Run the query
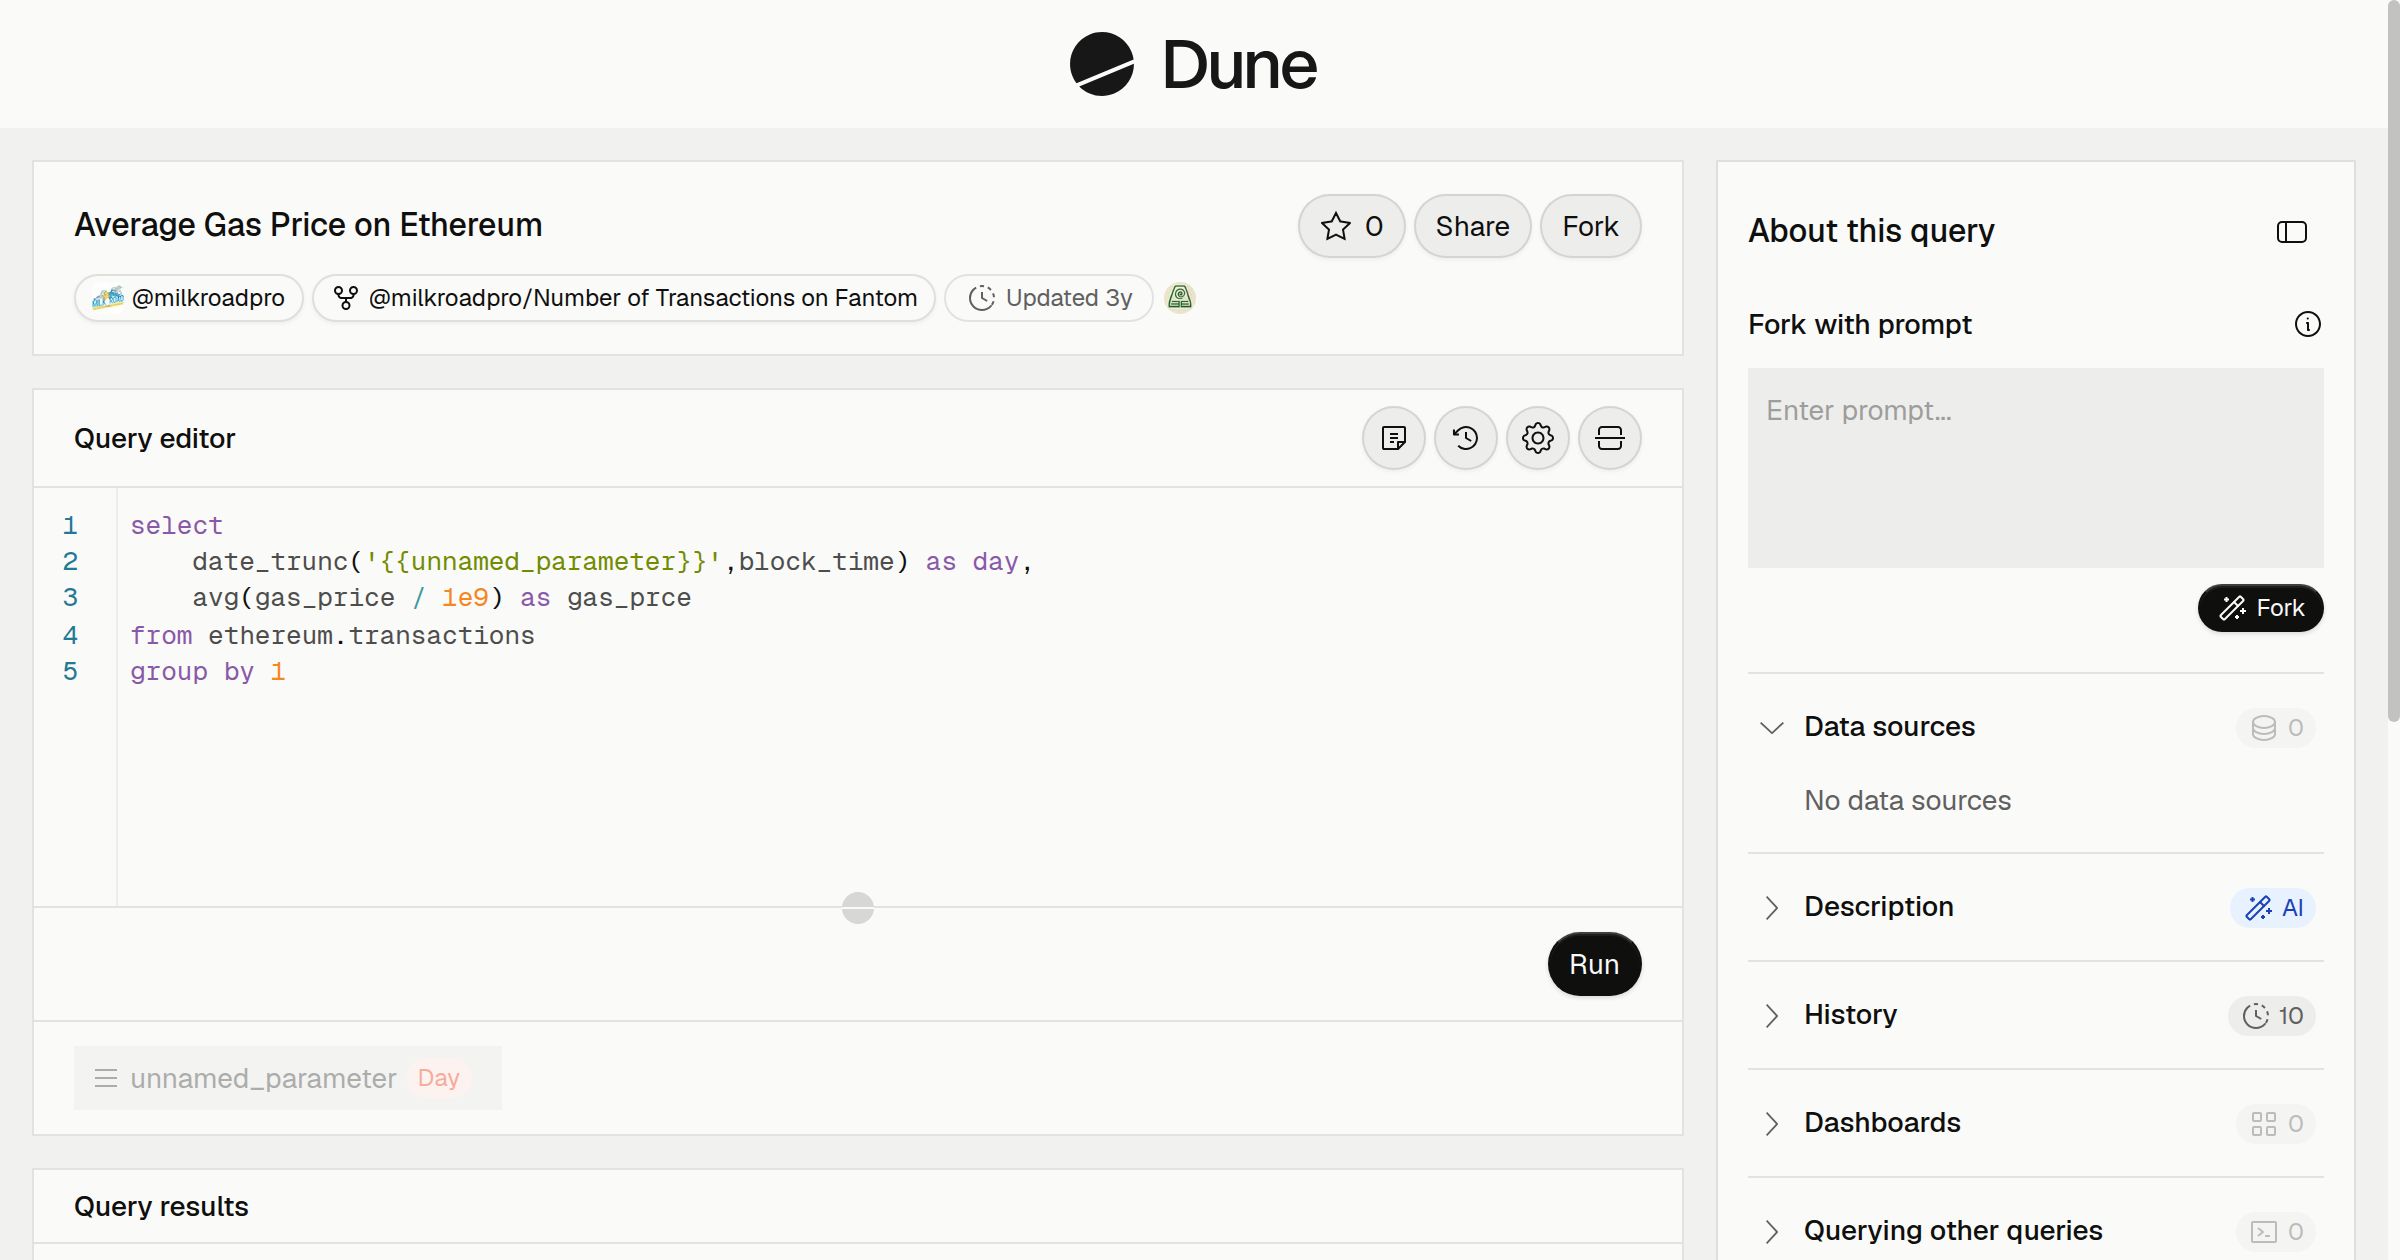The width and height of the screenshot is (2400, 1260). point(1594,964)
